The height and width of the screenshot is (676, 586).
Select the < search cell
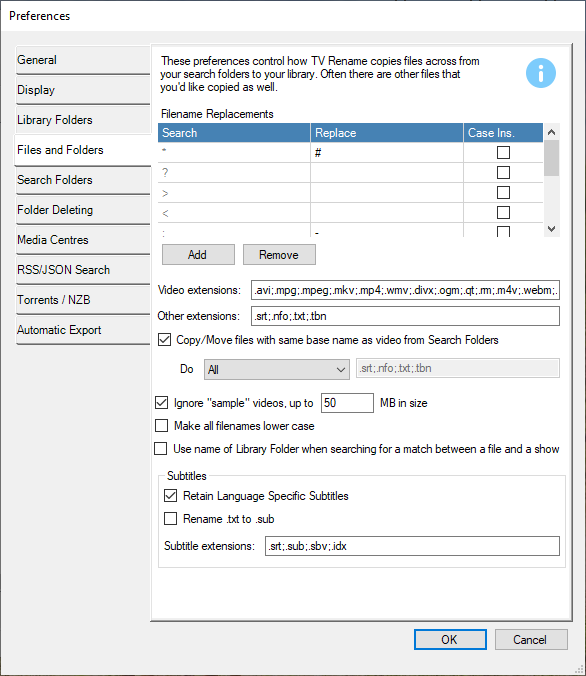pyautogui.click(x=234, y=212)
